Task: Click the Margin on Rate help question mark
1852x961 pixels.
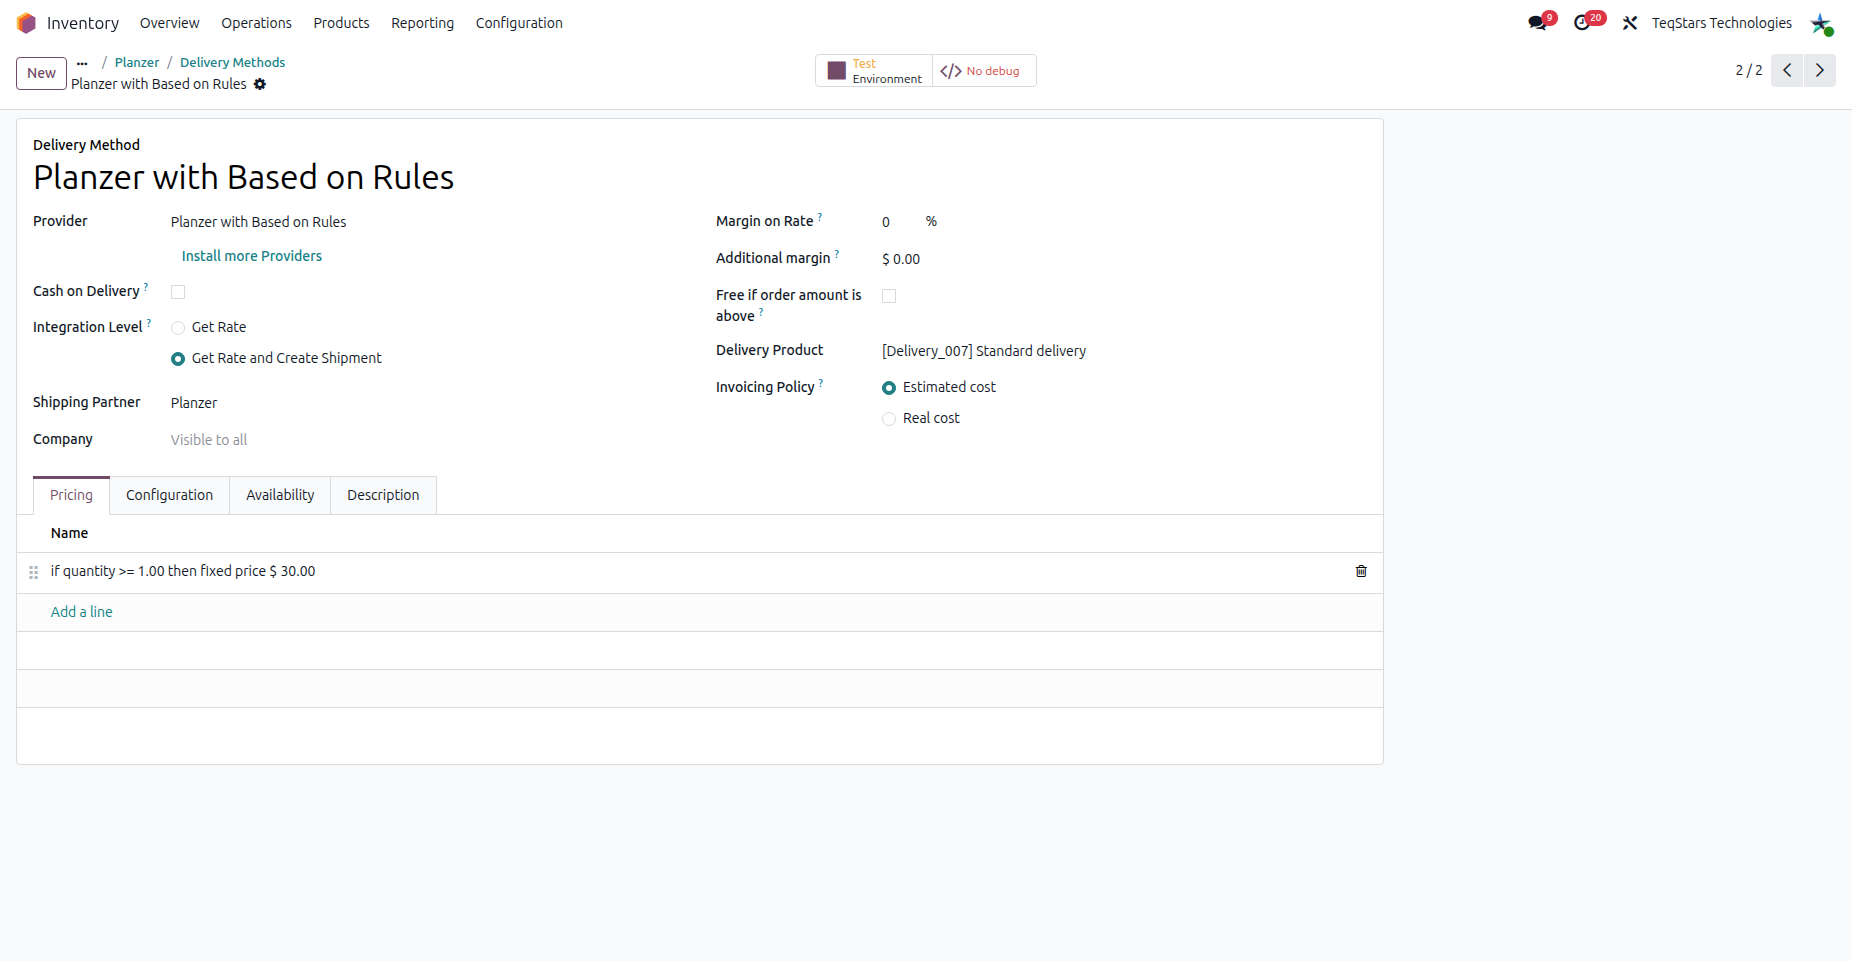Action: (820, 216)
